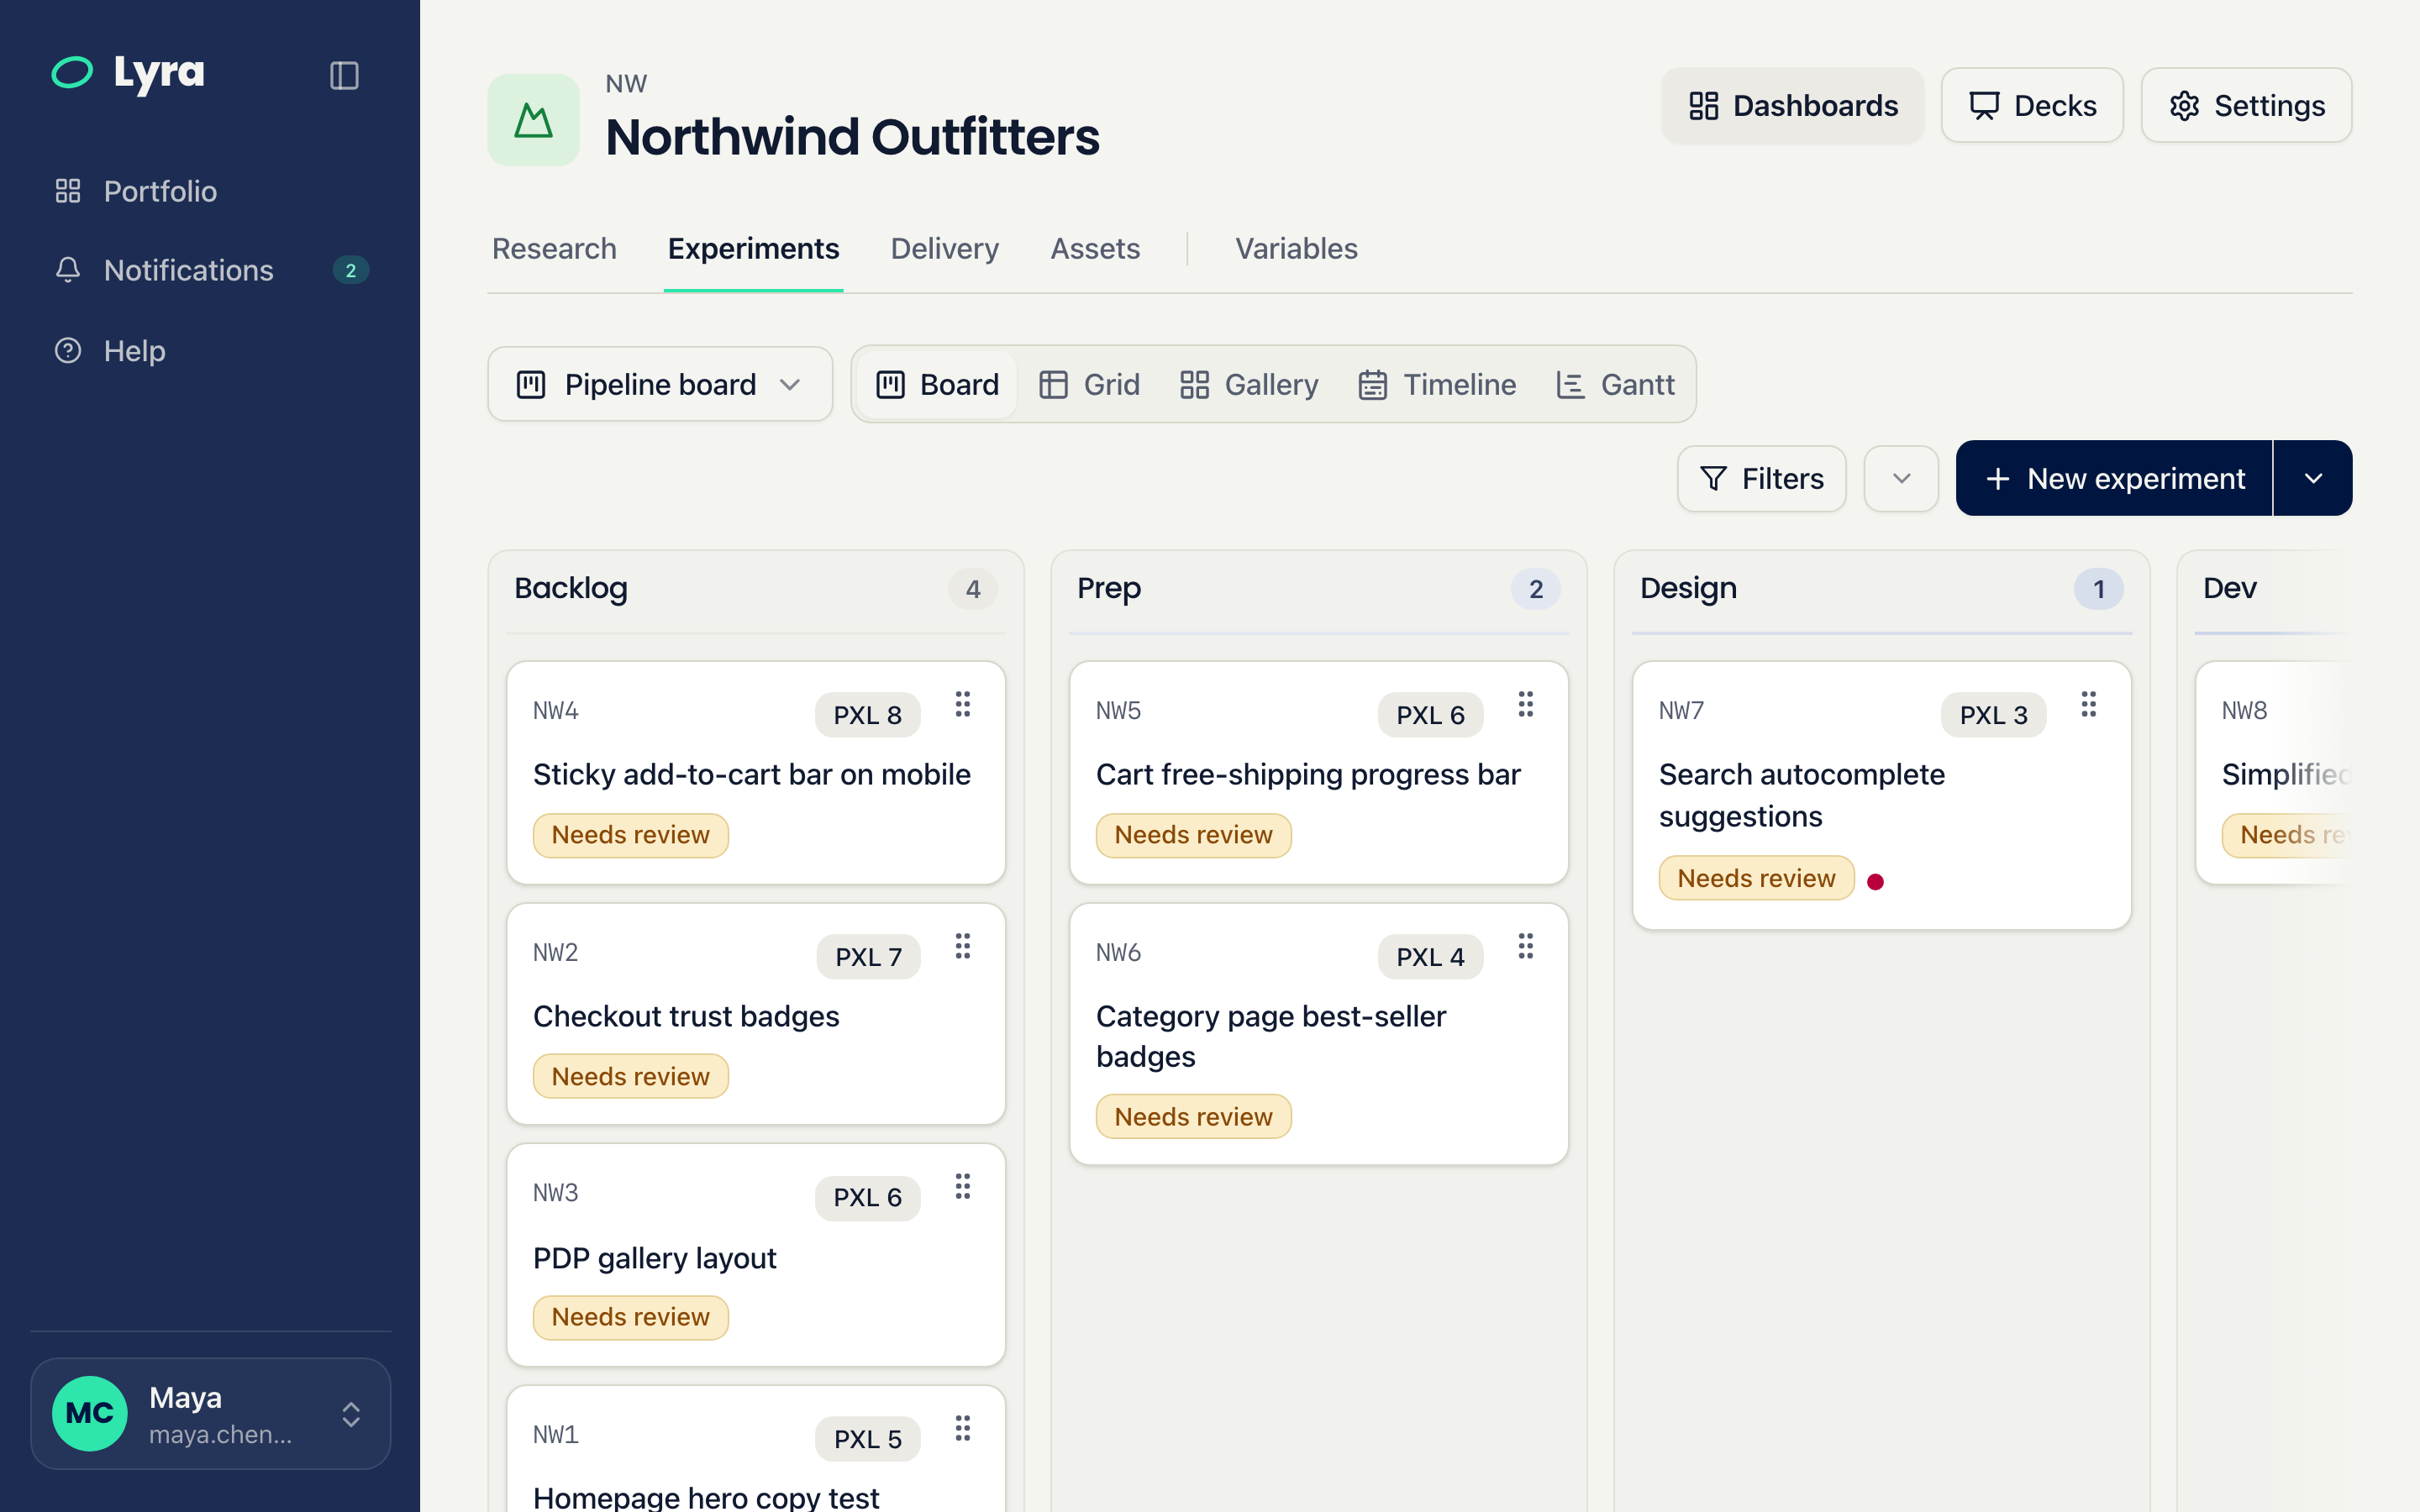
Task: Click the PXL 4 score on NW6
Action: (1430, 957)
